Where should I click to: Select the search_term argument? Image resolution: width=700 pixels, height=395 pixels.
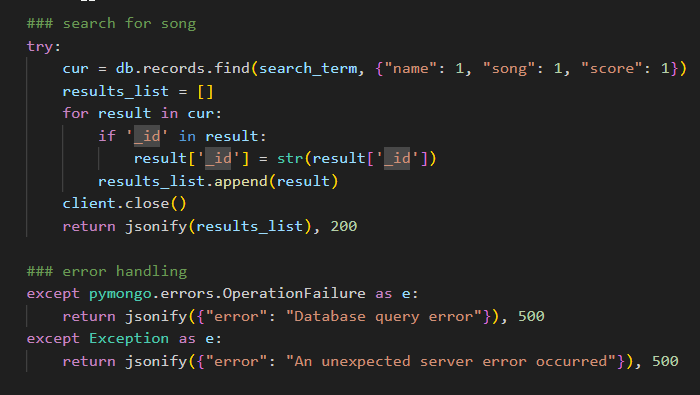[x=308, y=68]
